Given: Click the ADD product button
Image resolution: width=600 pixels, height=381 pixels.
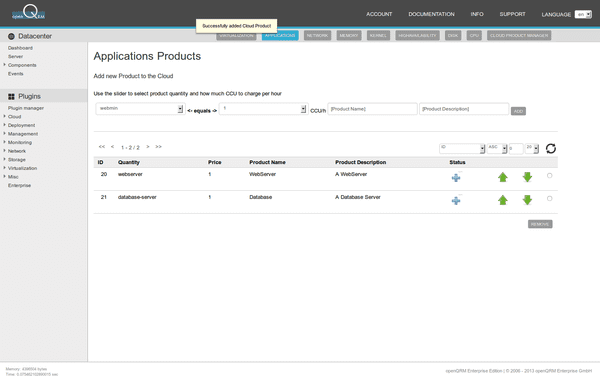Looking at the screenshot, I should tap(518, 111).
